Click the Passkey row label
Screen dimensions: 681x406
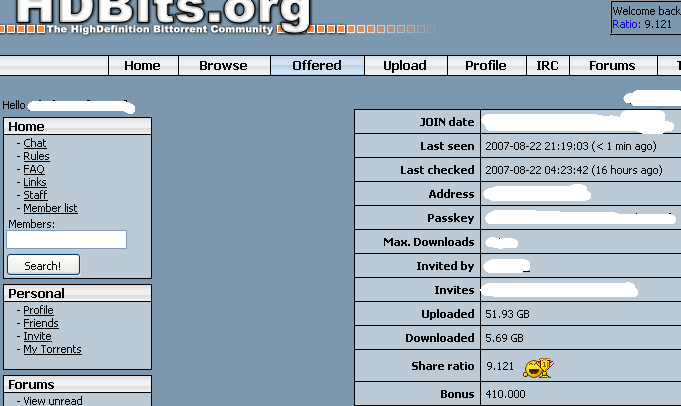pyautogui.click(x=450, y=218)
